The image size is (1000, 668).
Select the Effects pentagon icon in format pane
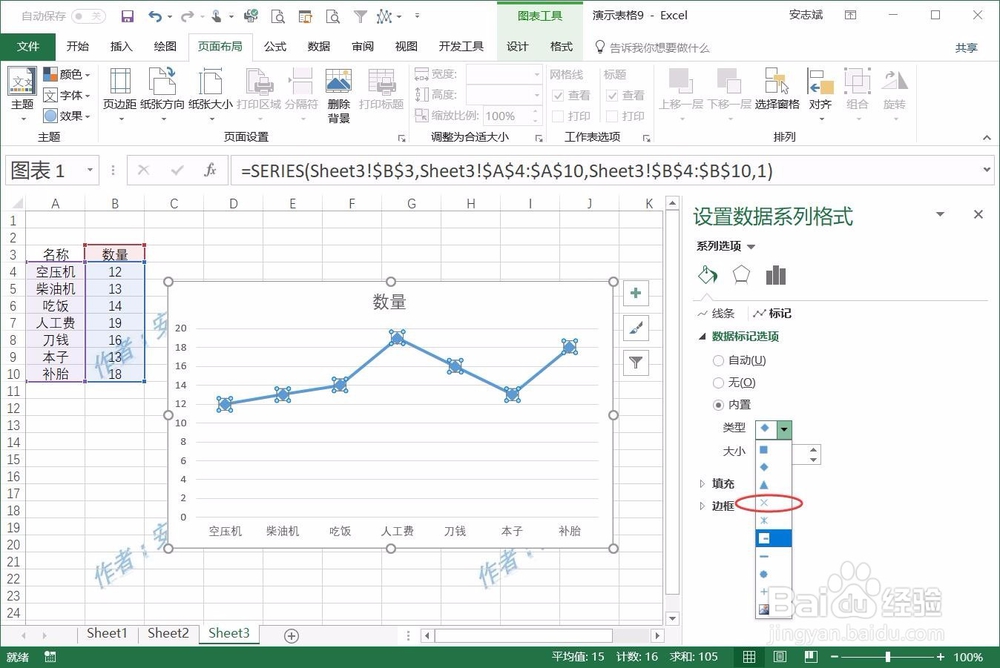[741, 275]
